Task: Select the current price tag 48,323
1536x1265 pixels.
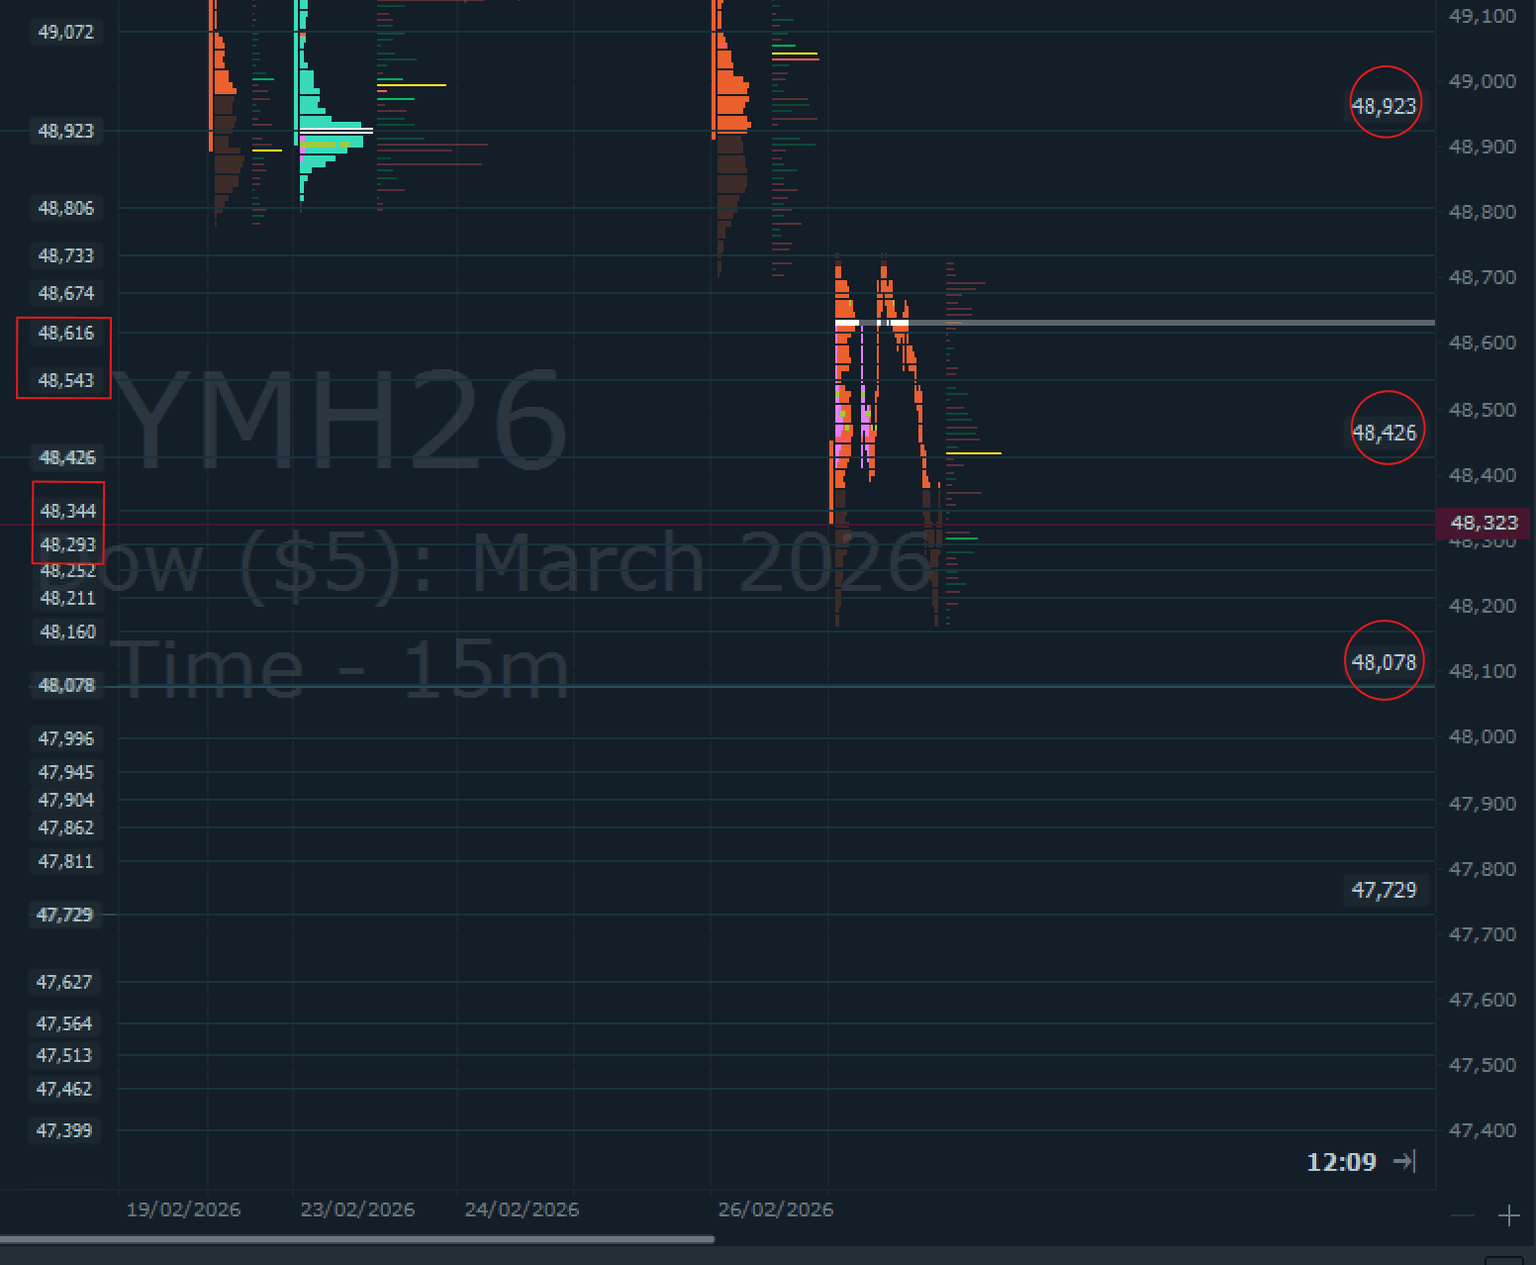Action: click(x=1483, y=523)
